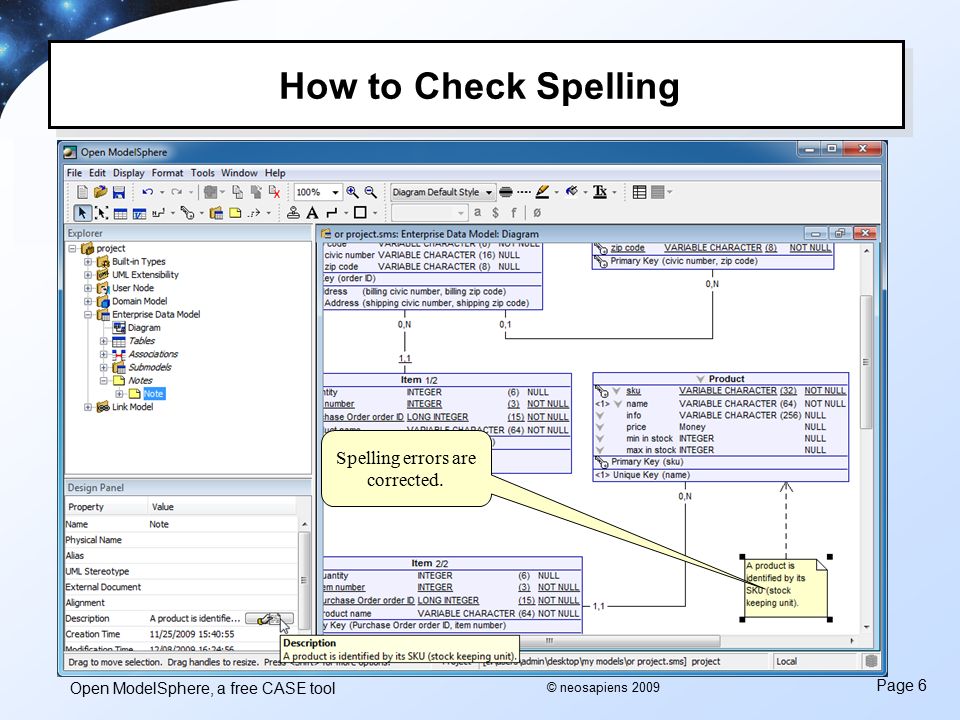Expand the Domain Model tree node
The width and height of the screenshot is (960, 720).
pyautogui.click(x=88, y=301)
